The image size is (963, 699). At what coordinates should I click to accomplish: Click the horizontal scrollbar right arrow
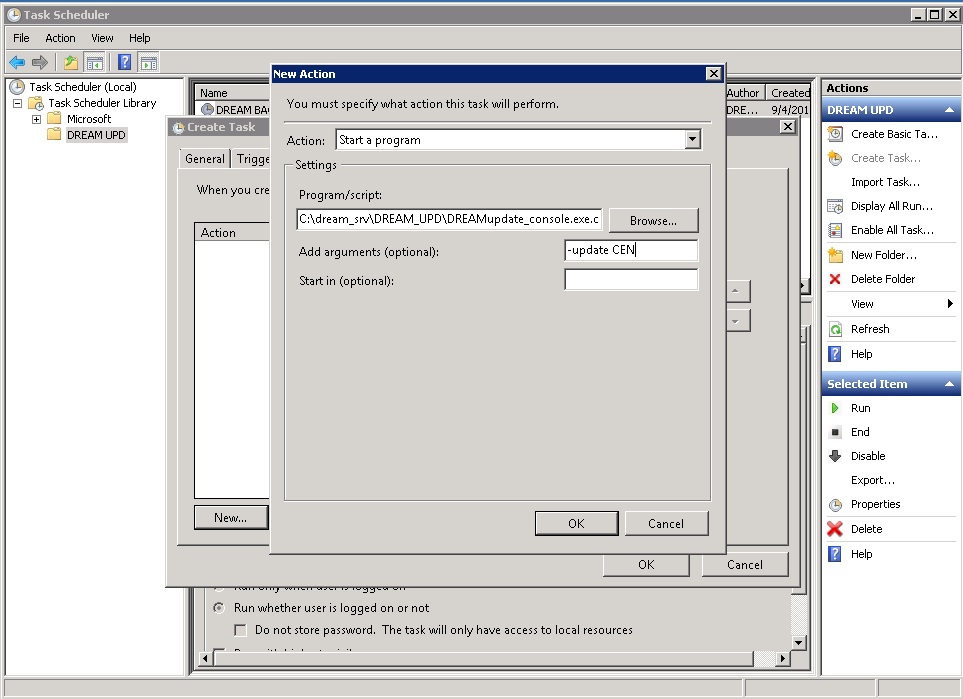tap(782, 658)
